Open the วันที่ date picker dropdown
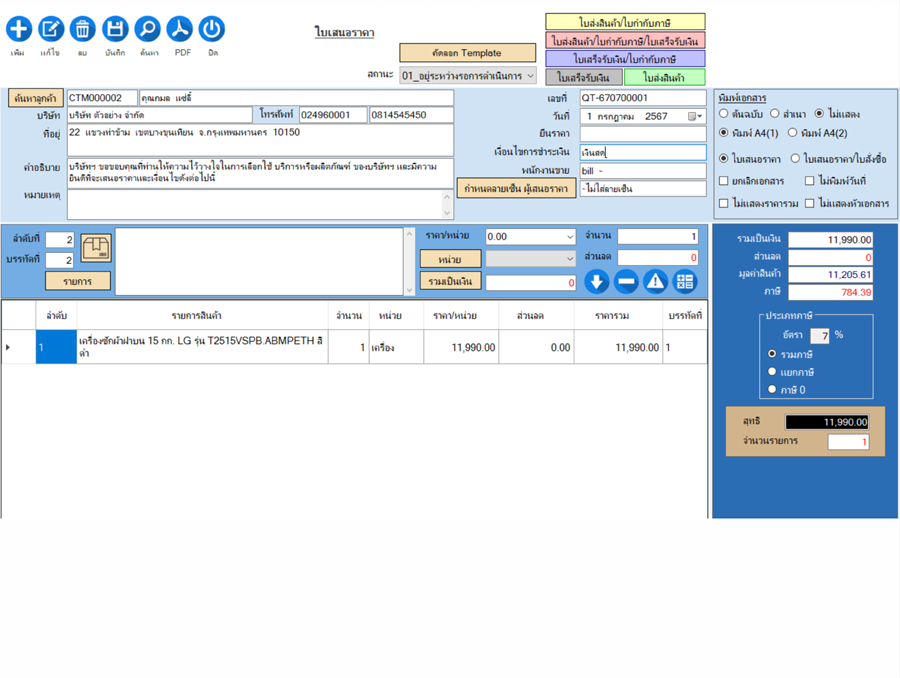Screen dimensions: 900x678 click(696, 116)
